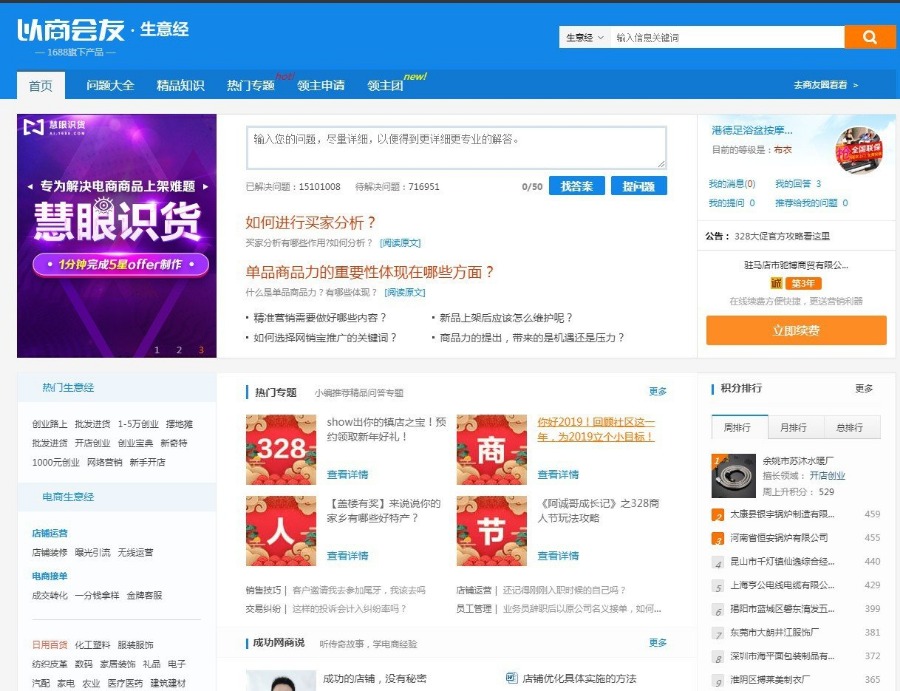The height and width of the screenshot is (691, 900).
Task: Click the 诚 integrity badge beside the company name
Action: pos(775,284)
